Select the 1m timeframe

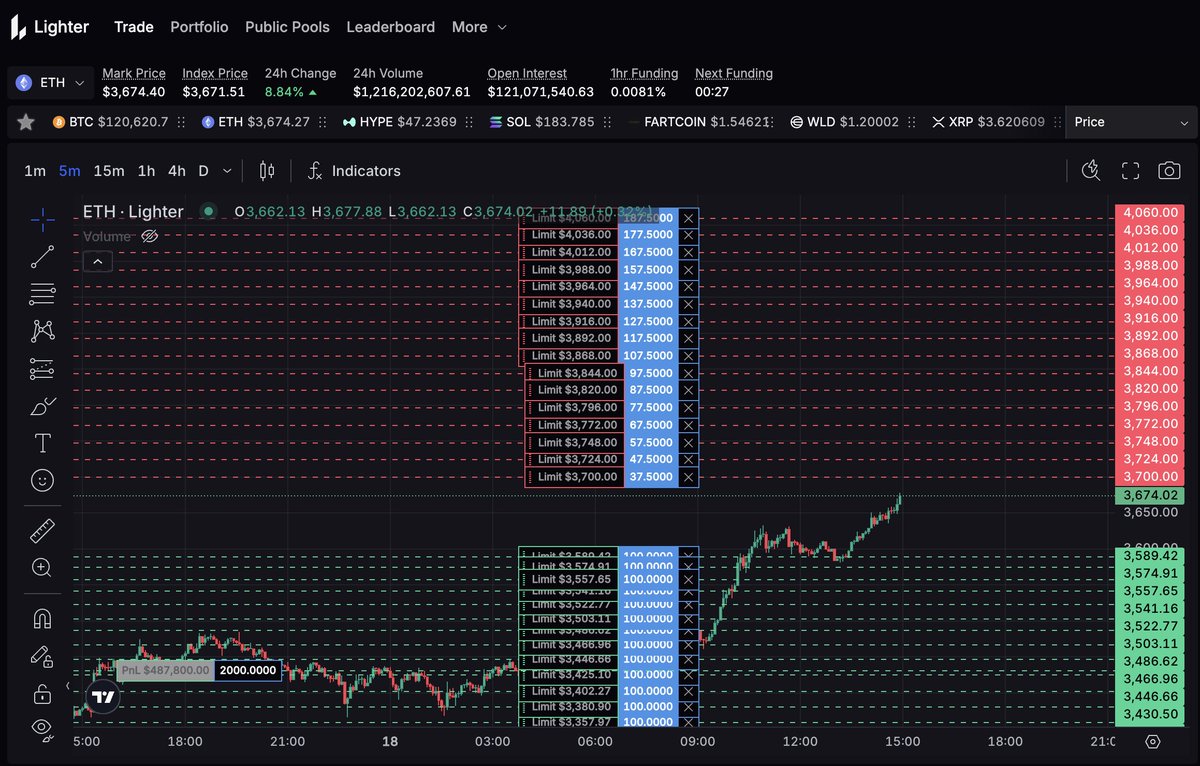pos(35,171)
